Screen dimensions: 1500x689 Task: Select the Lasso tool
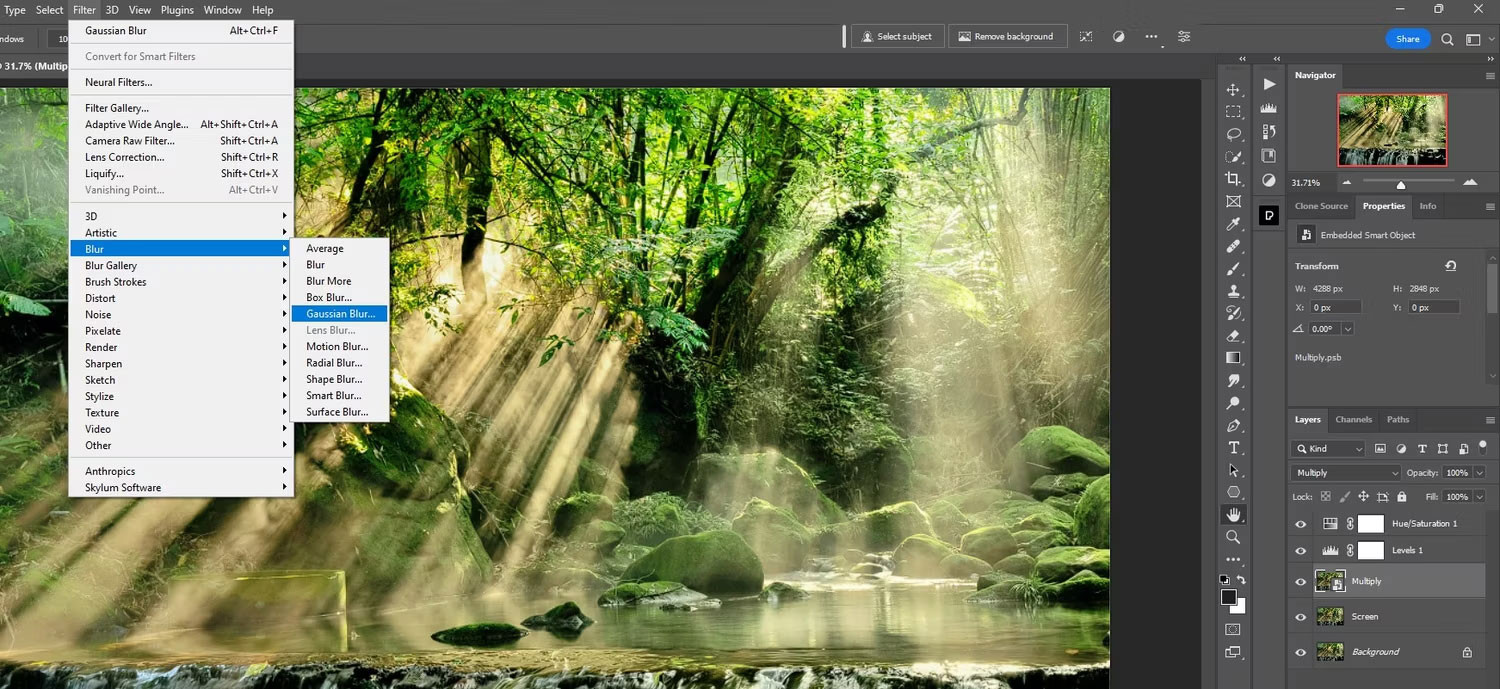tap(1233, 134)
